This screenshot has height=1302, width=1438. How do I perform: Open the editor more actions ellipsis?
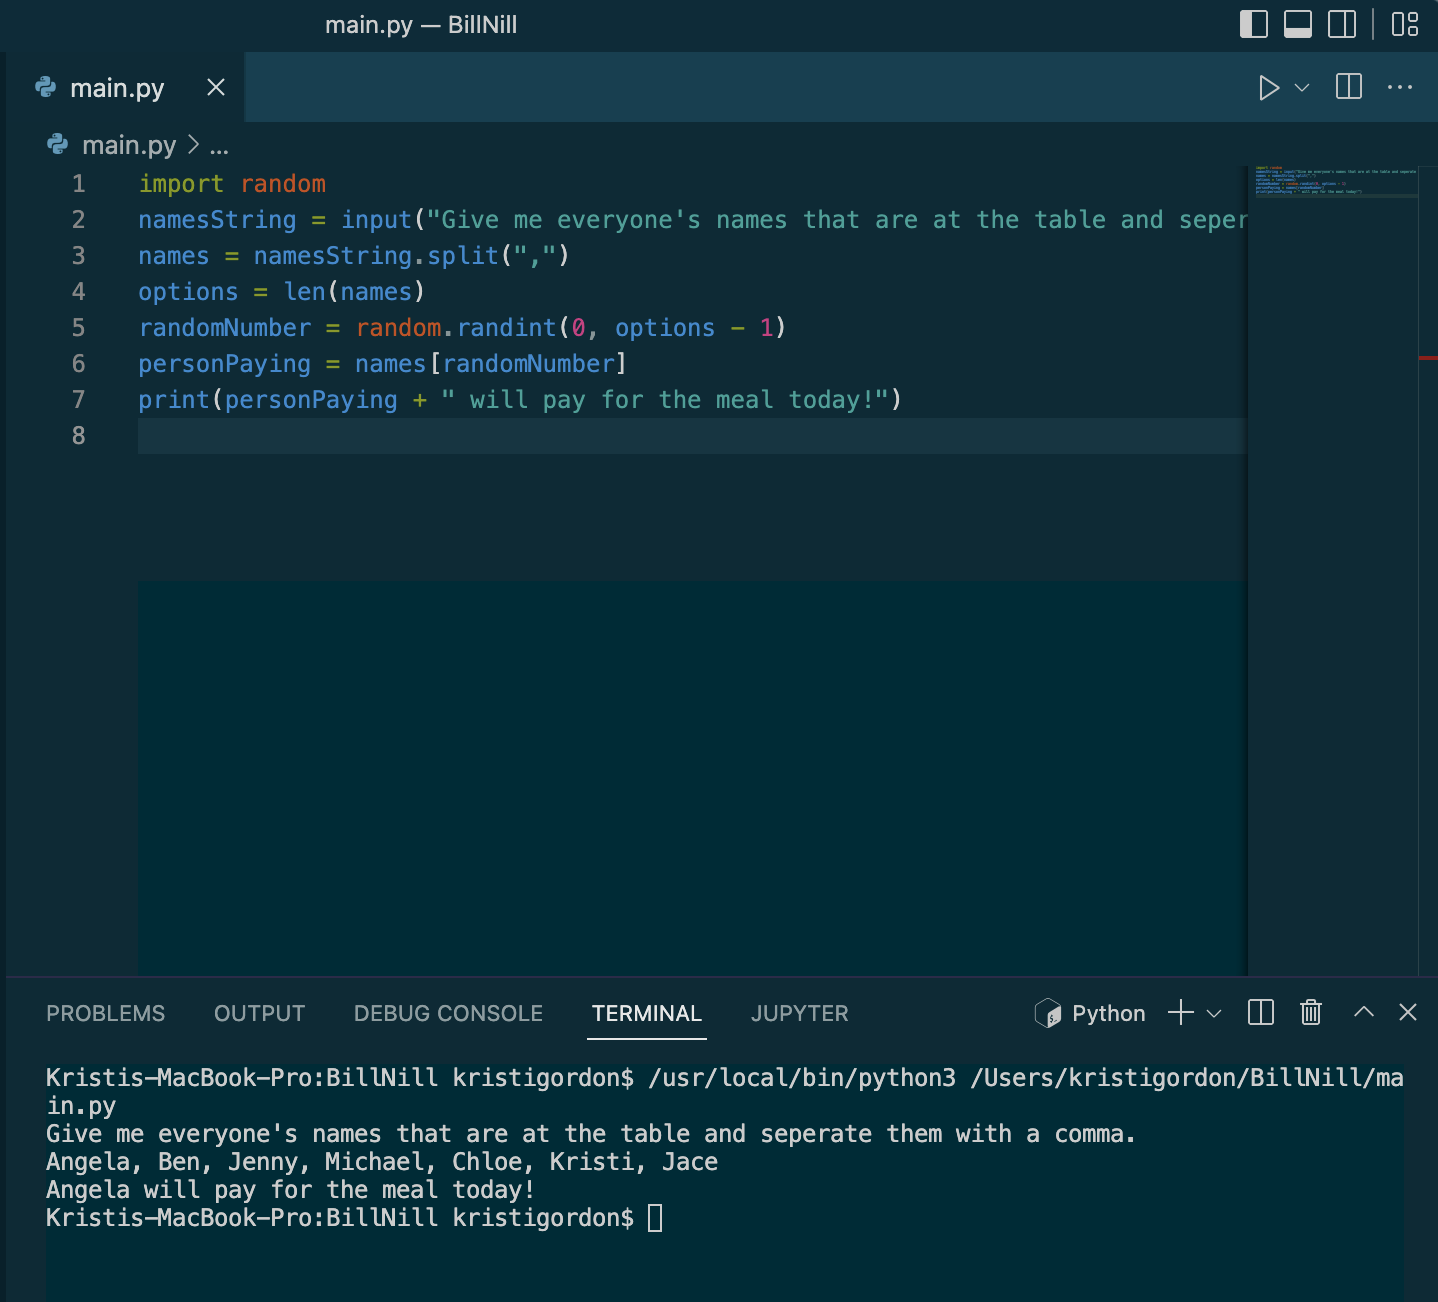[x=1399, y=88]
